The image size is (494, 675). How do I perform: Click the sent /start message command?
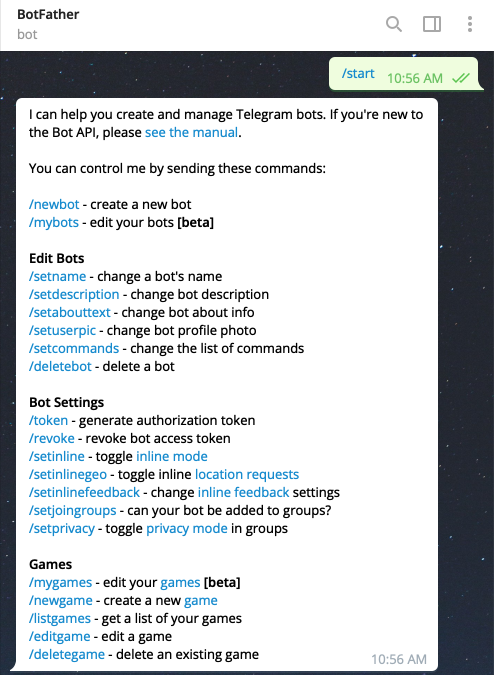(358, 74)
